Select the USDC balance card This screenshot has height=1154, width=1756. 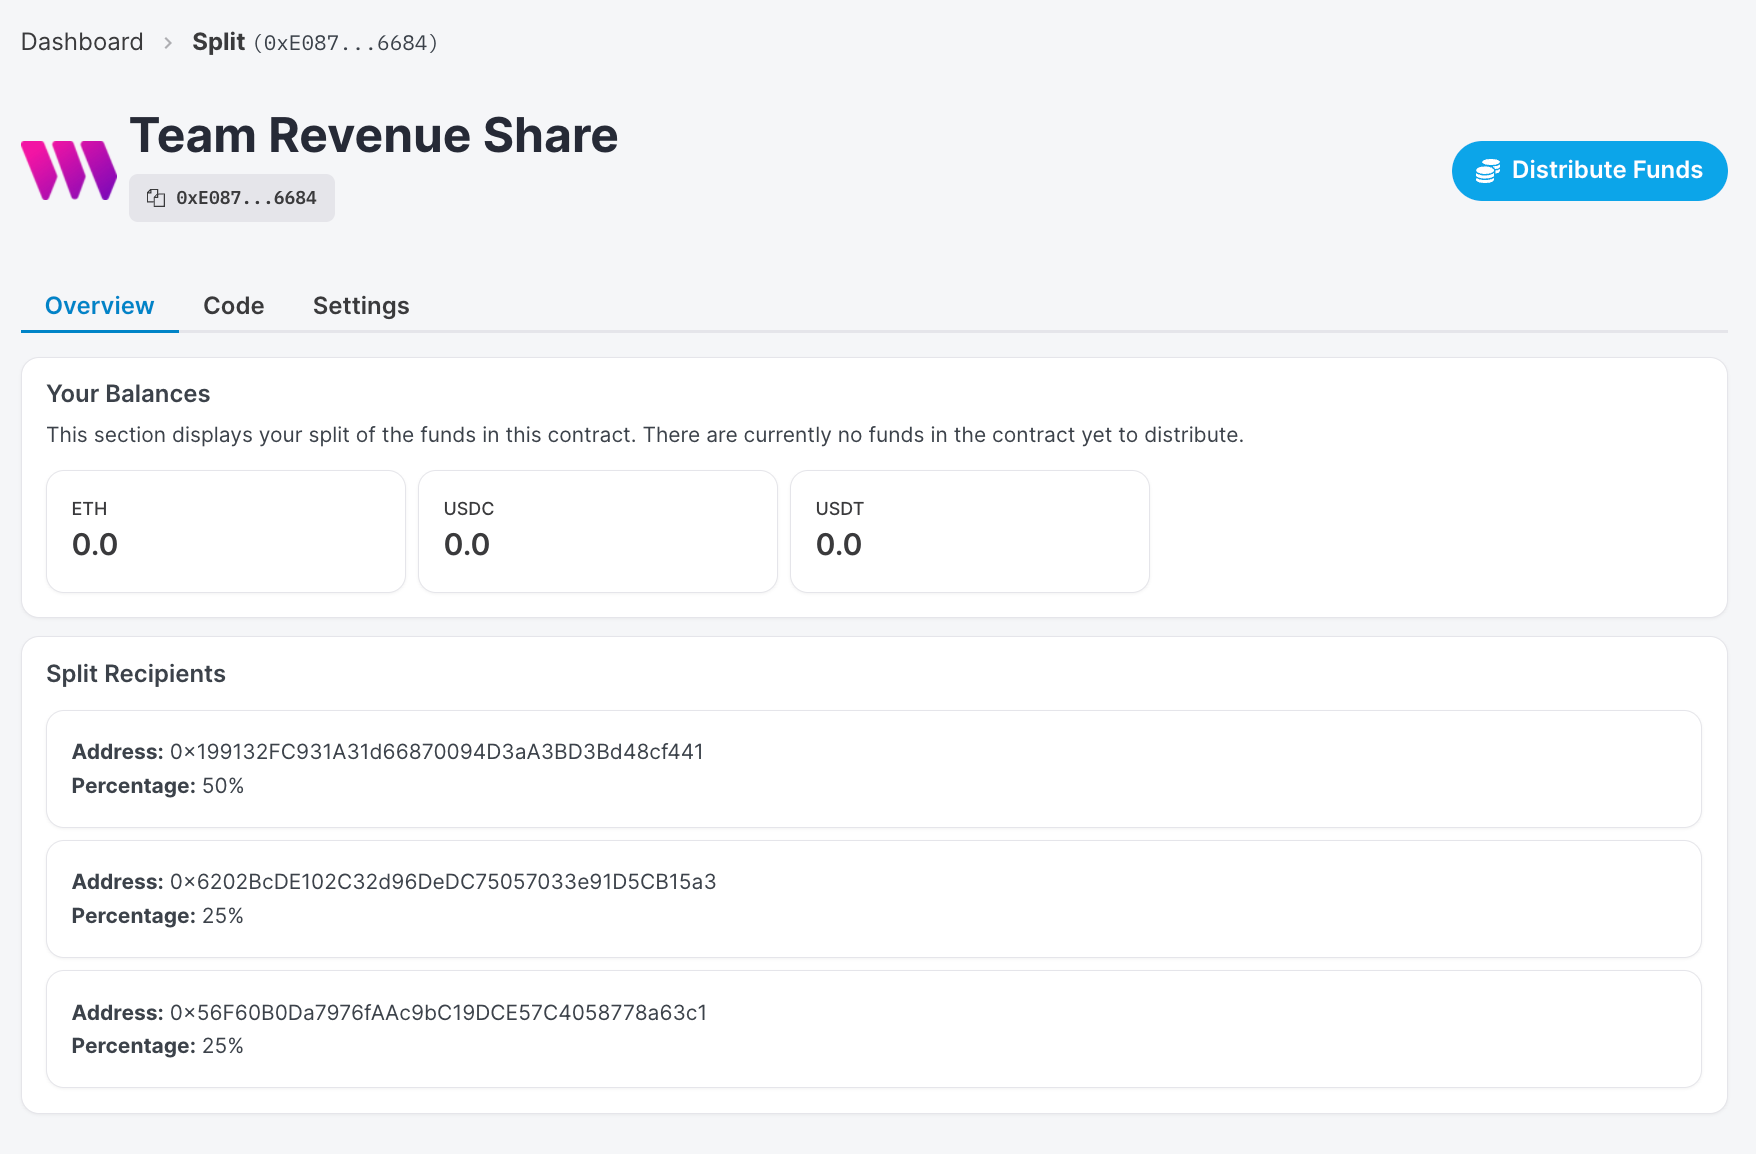[598, 531]
